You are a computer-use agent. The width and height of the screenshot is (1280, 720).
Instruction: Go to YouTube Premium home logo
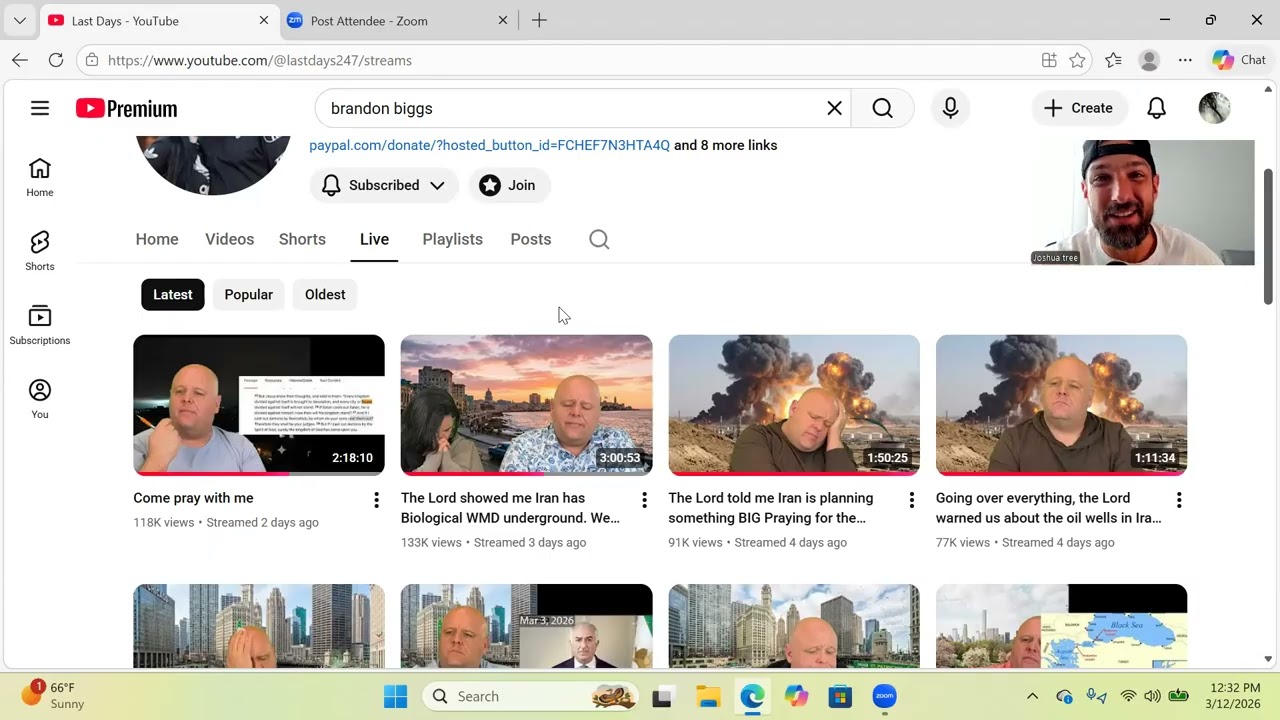tap(126, 108)
